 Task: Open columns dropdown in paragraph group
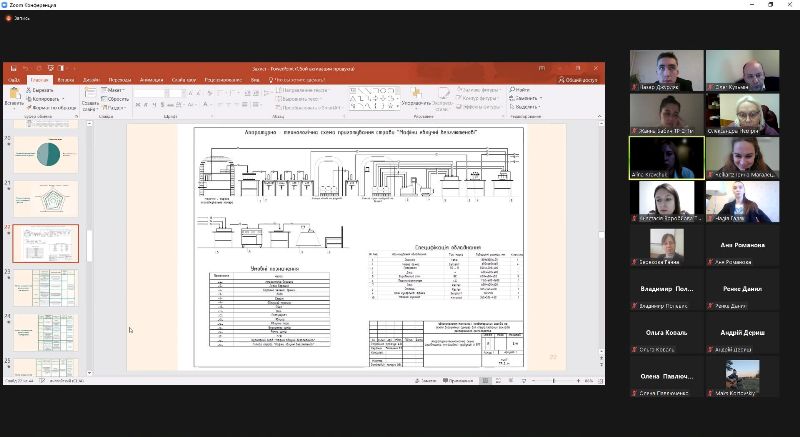tap(256, 105)
